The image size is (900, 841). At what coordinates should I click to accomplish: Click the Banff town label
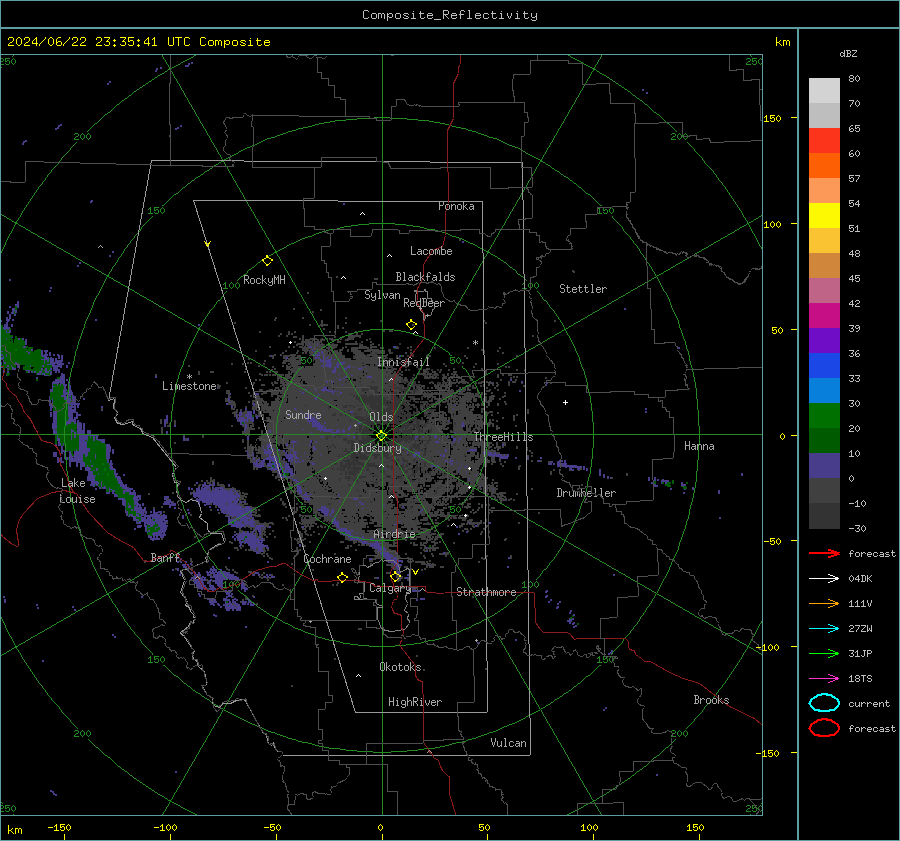tap(165, 558)
